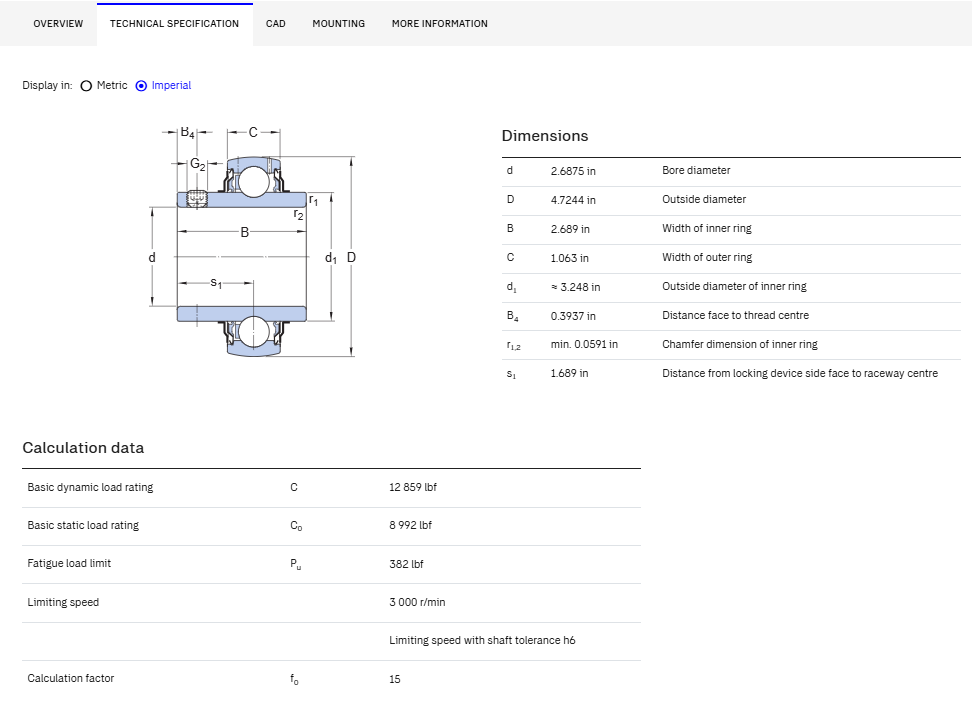Viewport: 972px width, 705px height.
Task: Click the Dimensions heading
Action: coord(545,136)
